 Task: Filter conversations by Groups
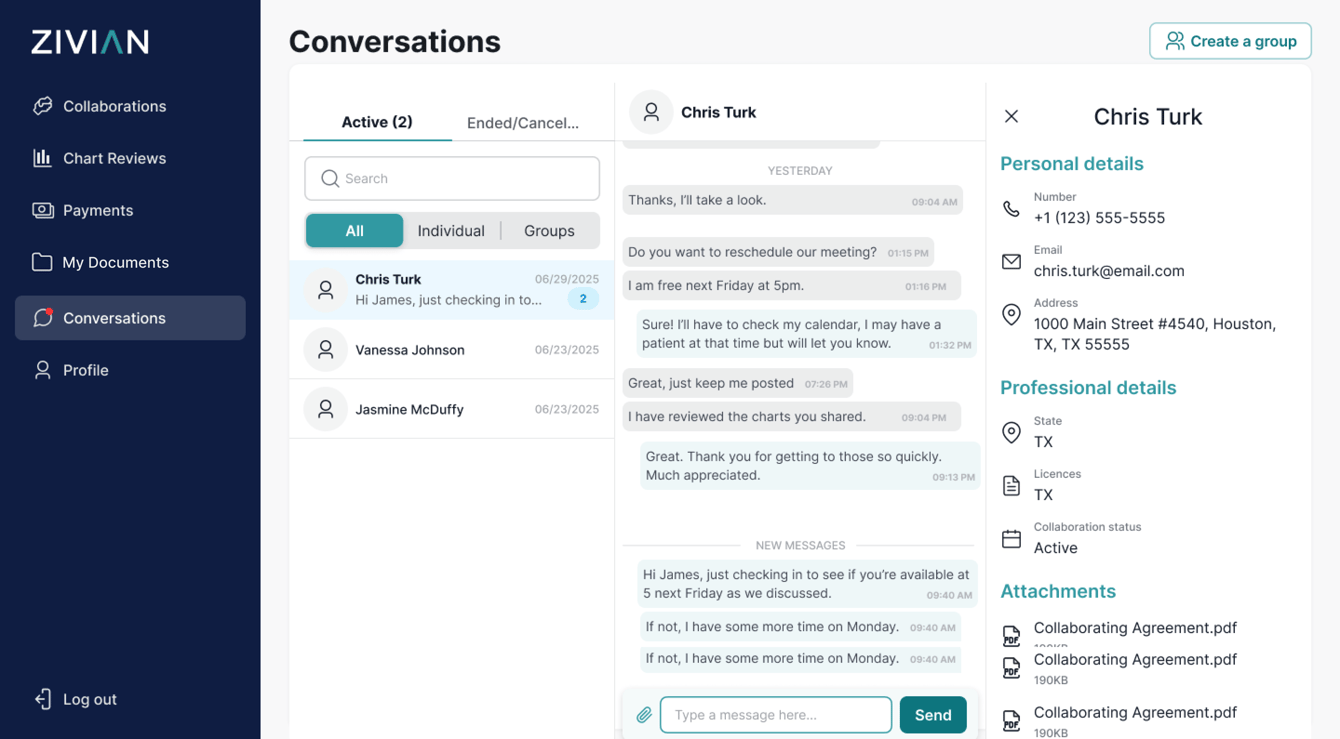tap(549, 231)
